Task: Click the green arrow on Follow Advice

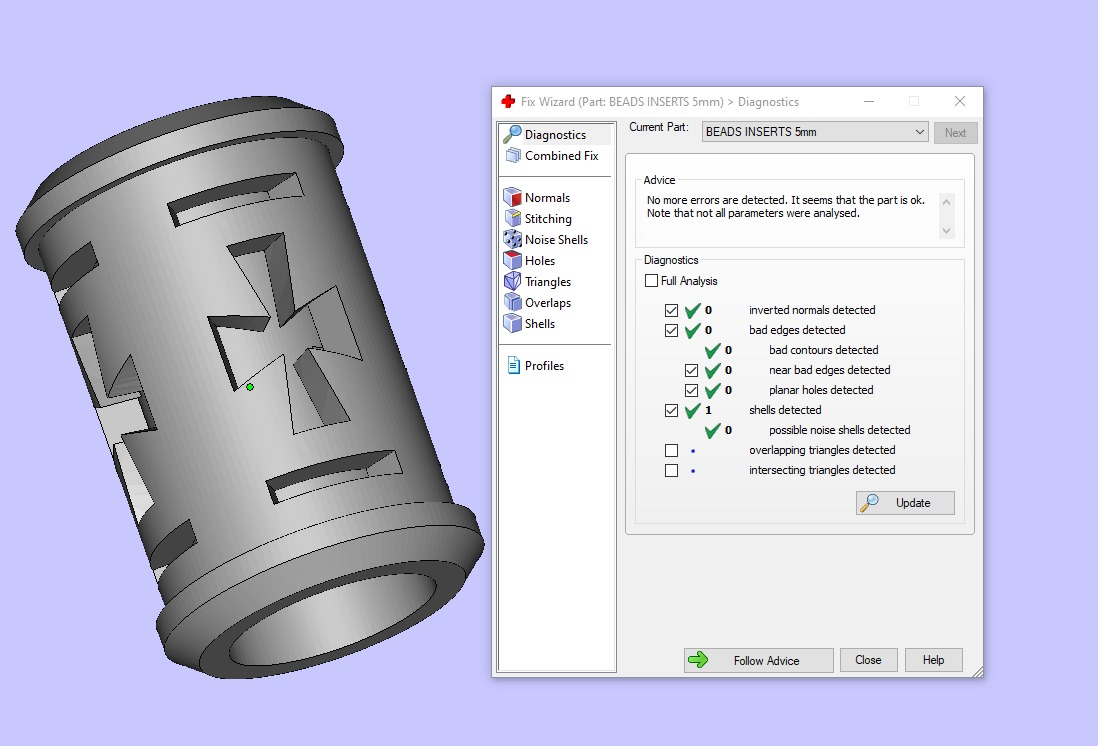Action: [x=698, y=660]
